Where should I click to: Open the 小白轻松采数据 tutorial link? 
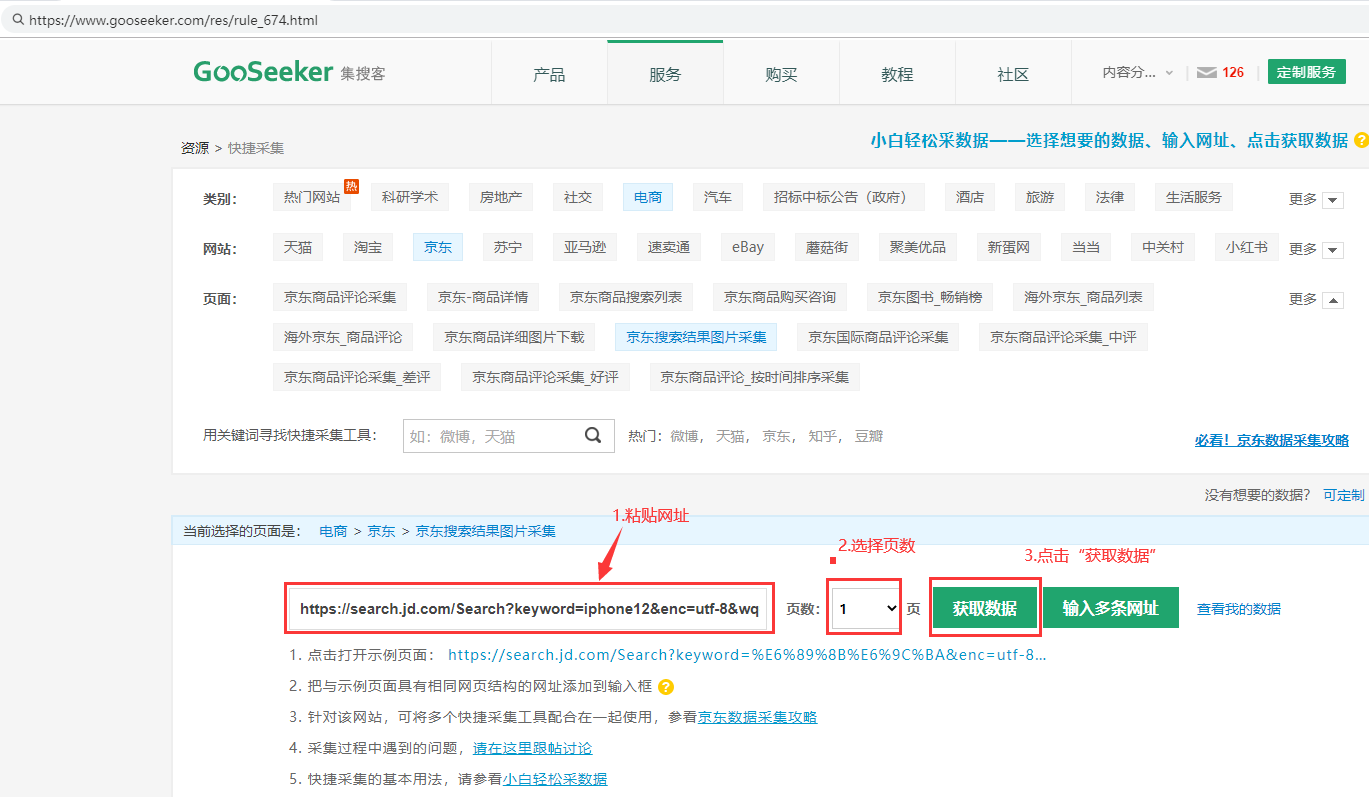click(555, 779)
